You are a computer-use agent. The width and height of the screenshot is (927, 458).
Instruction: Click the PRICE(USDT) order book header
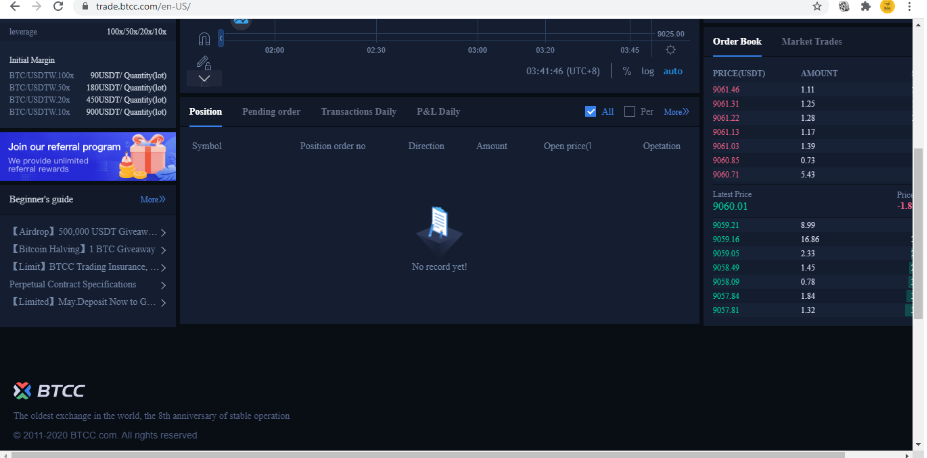coord(739,73)
